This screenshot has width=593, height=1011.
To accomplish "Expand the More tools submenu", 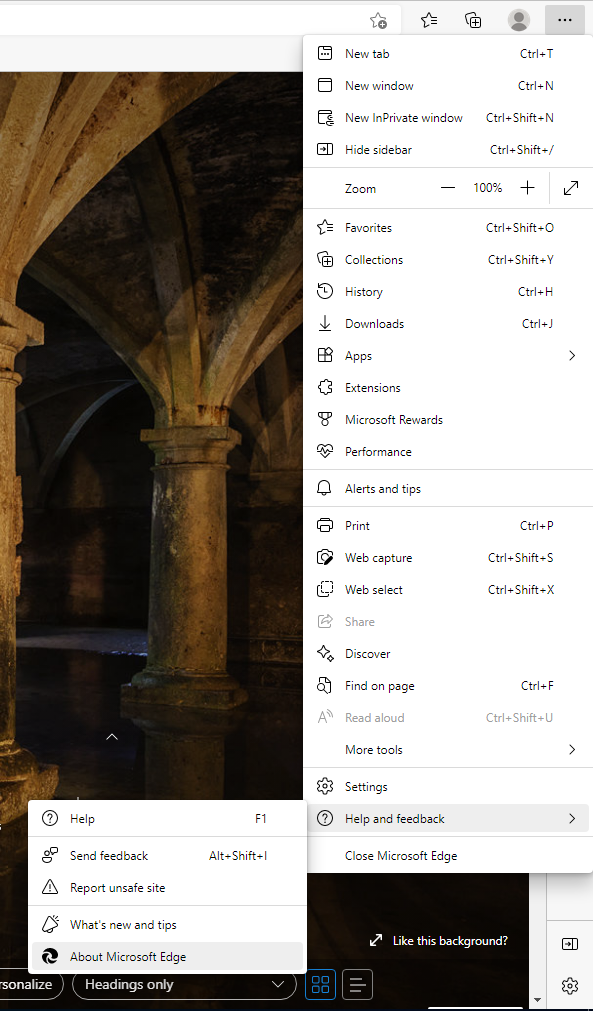I will [448, 750].
